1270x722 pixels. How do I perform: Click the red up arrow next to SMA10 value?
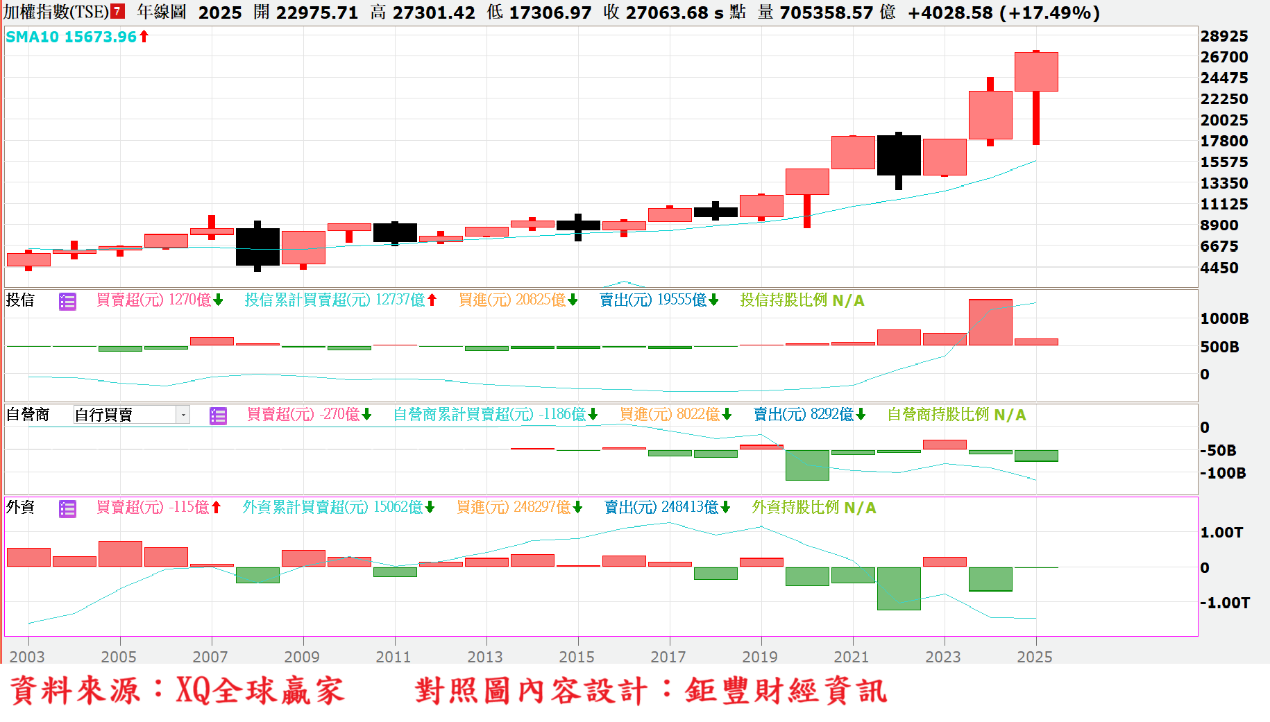[144, 37]
